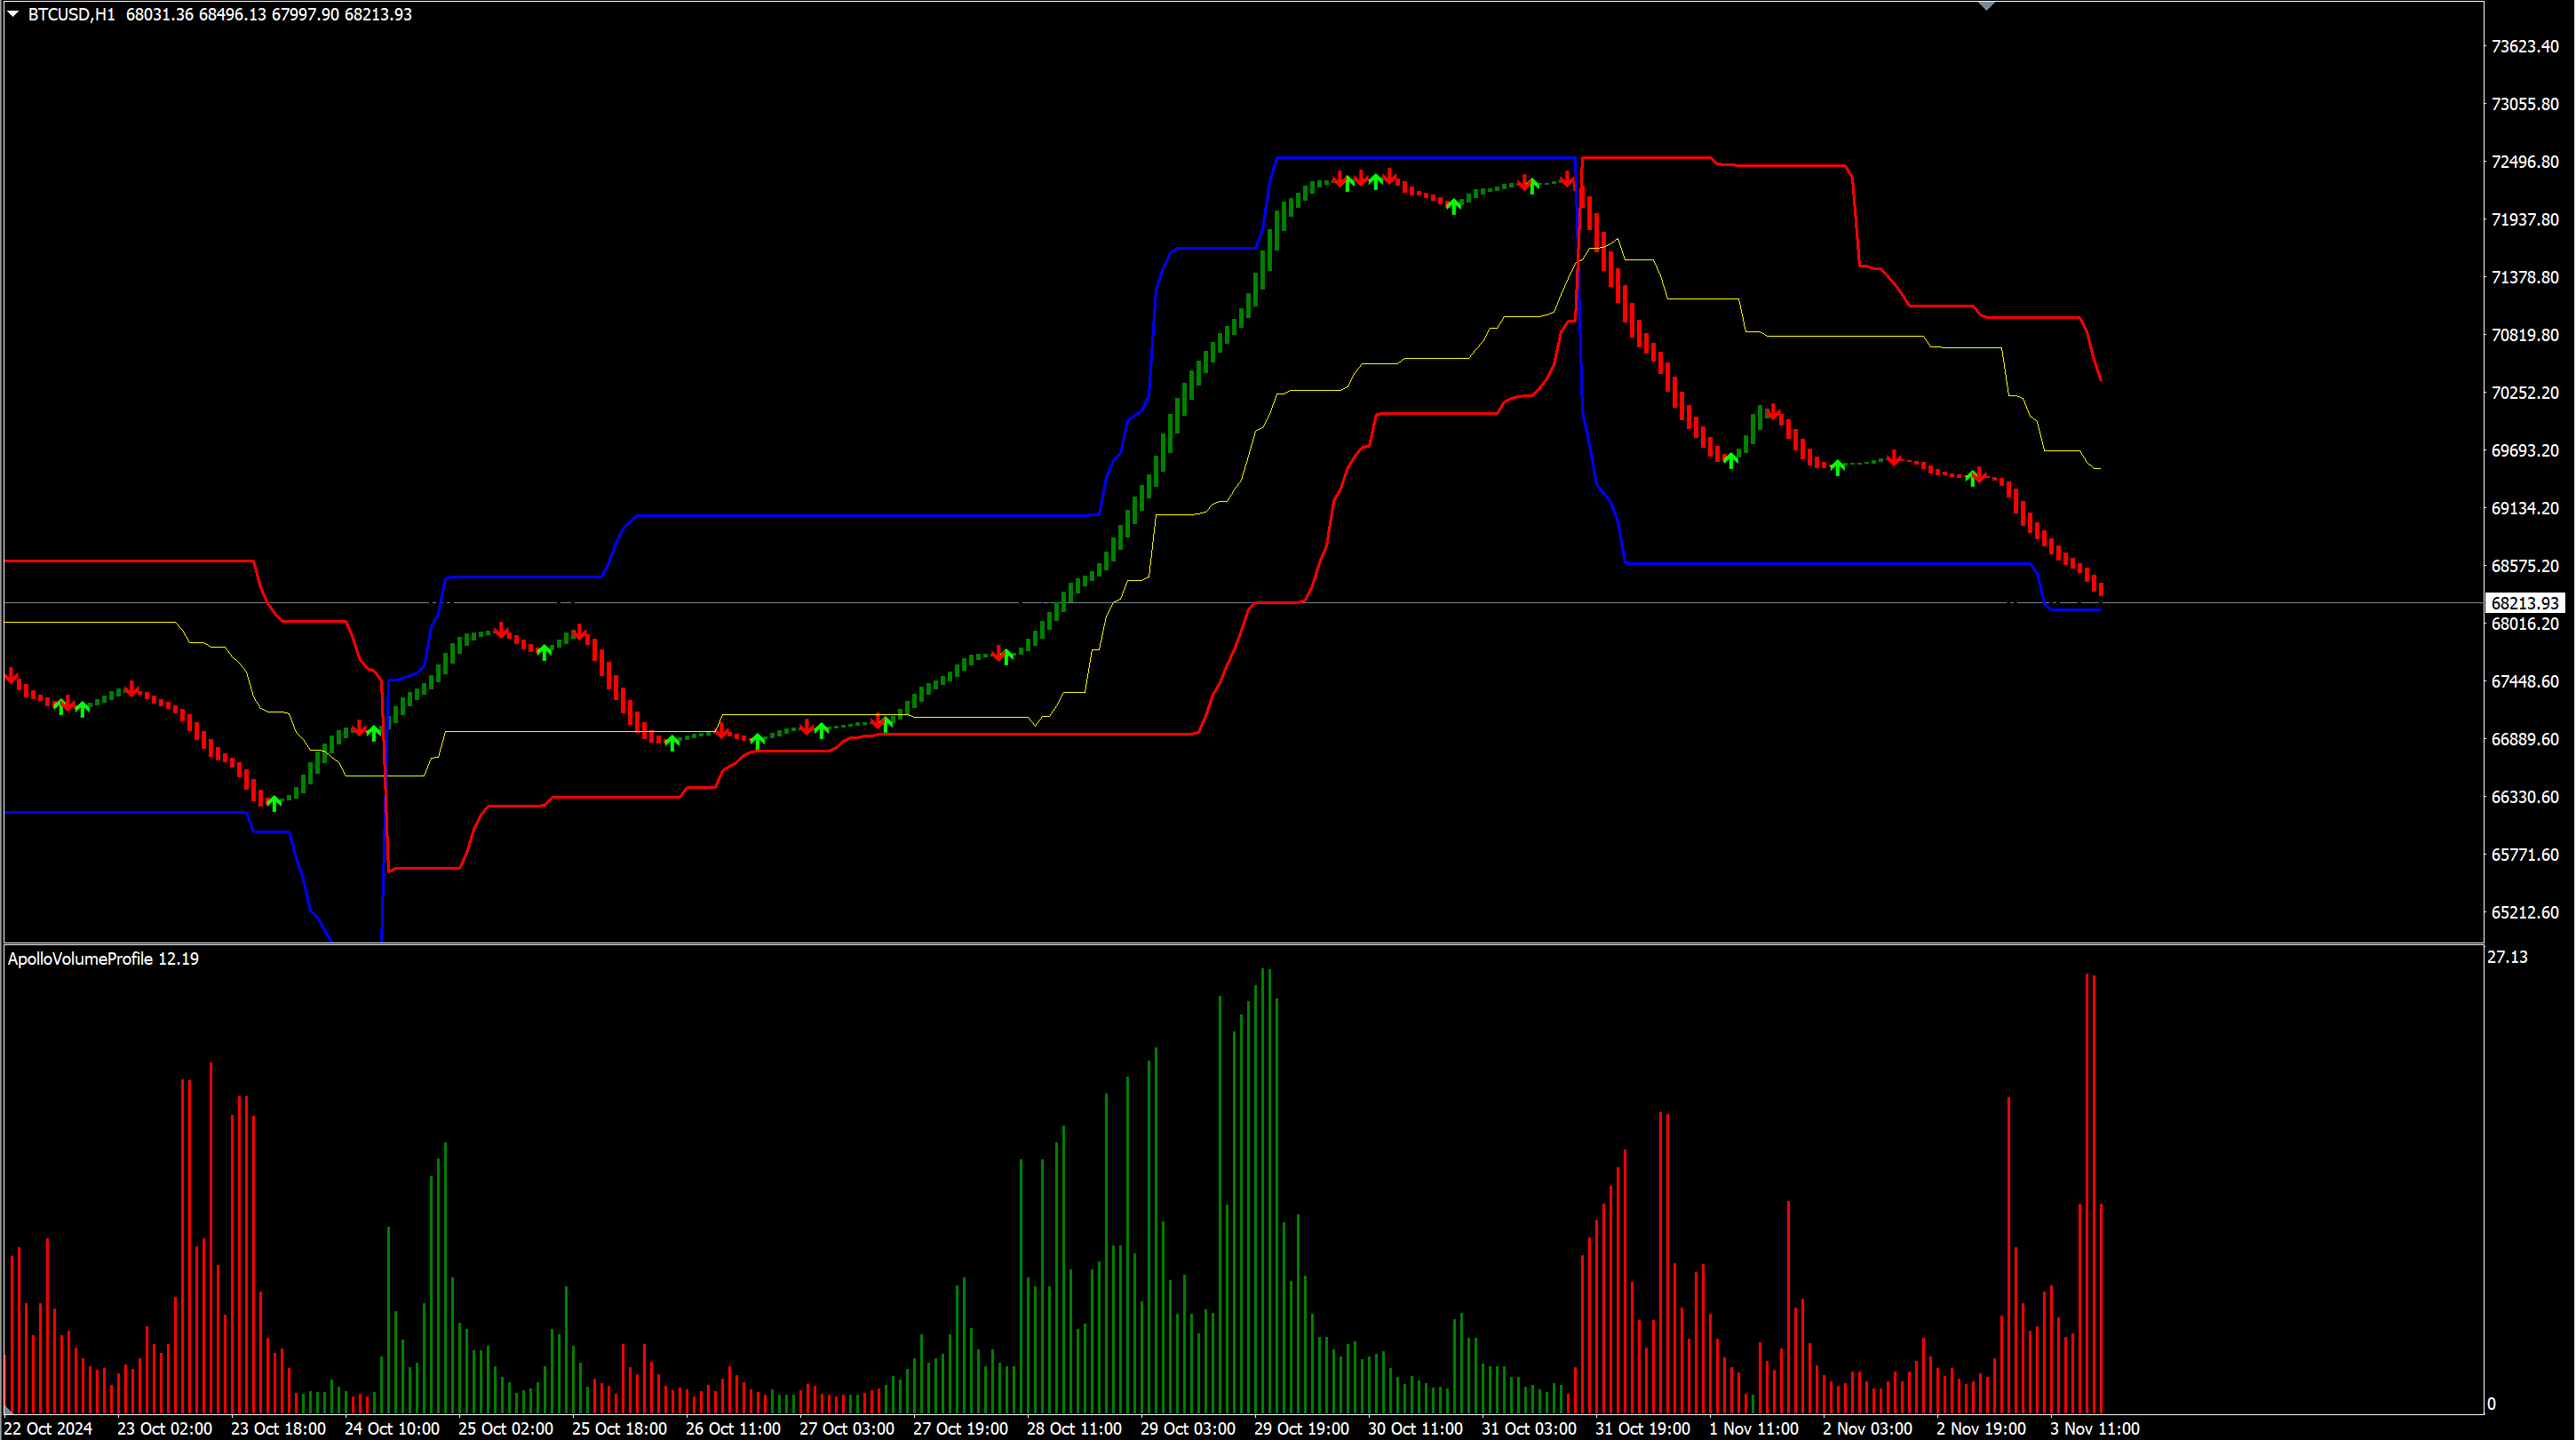The image size is (2576, 1440).
Task: Click price scale value 68575.20
Action: (x=2525, y=566)
